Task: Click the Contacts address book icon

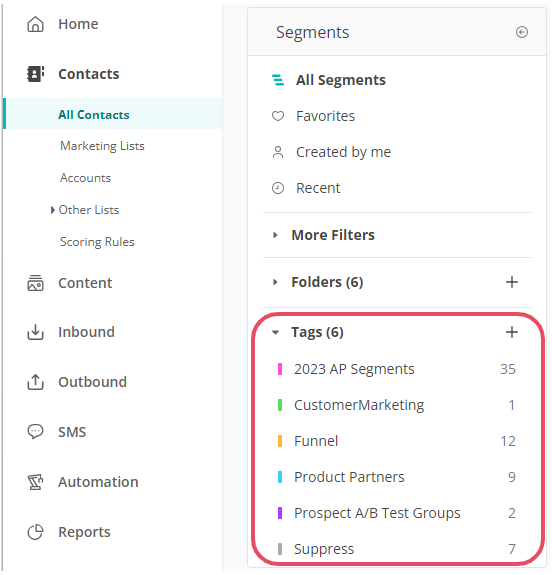Action: (35, 74)
